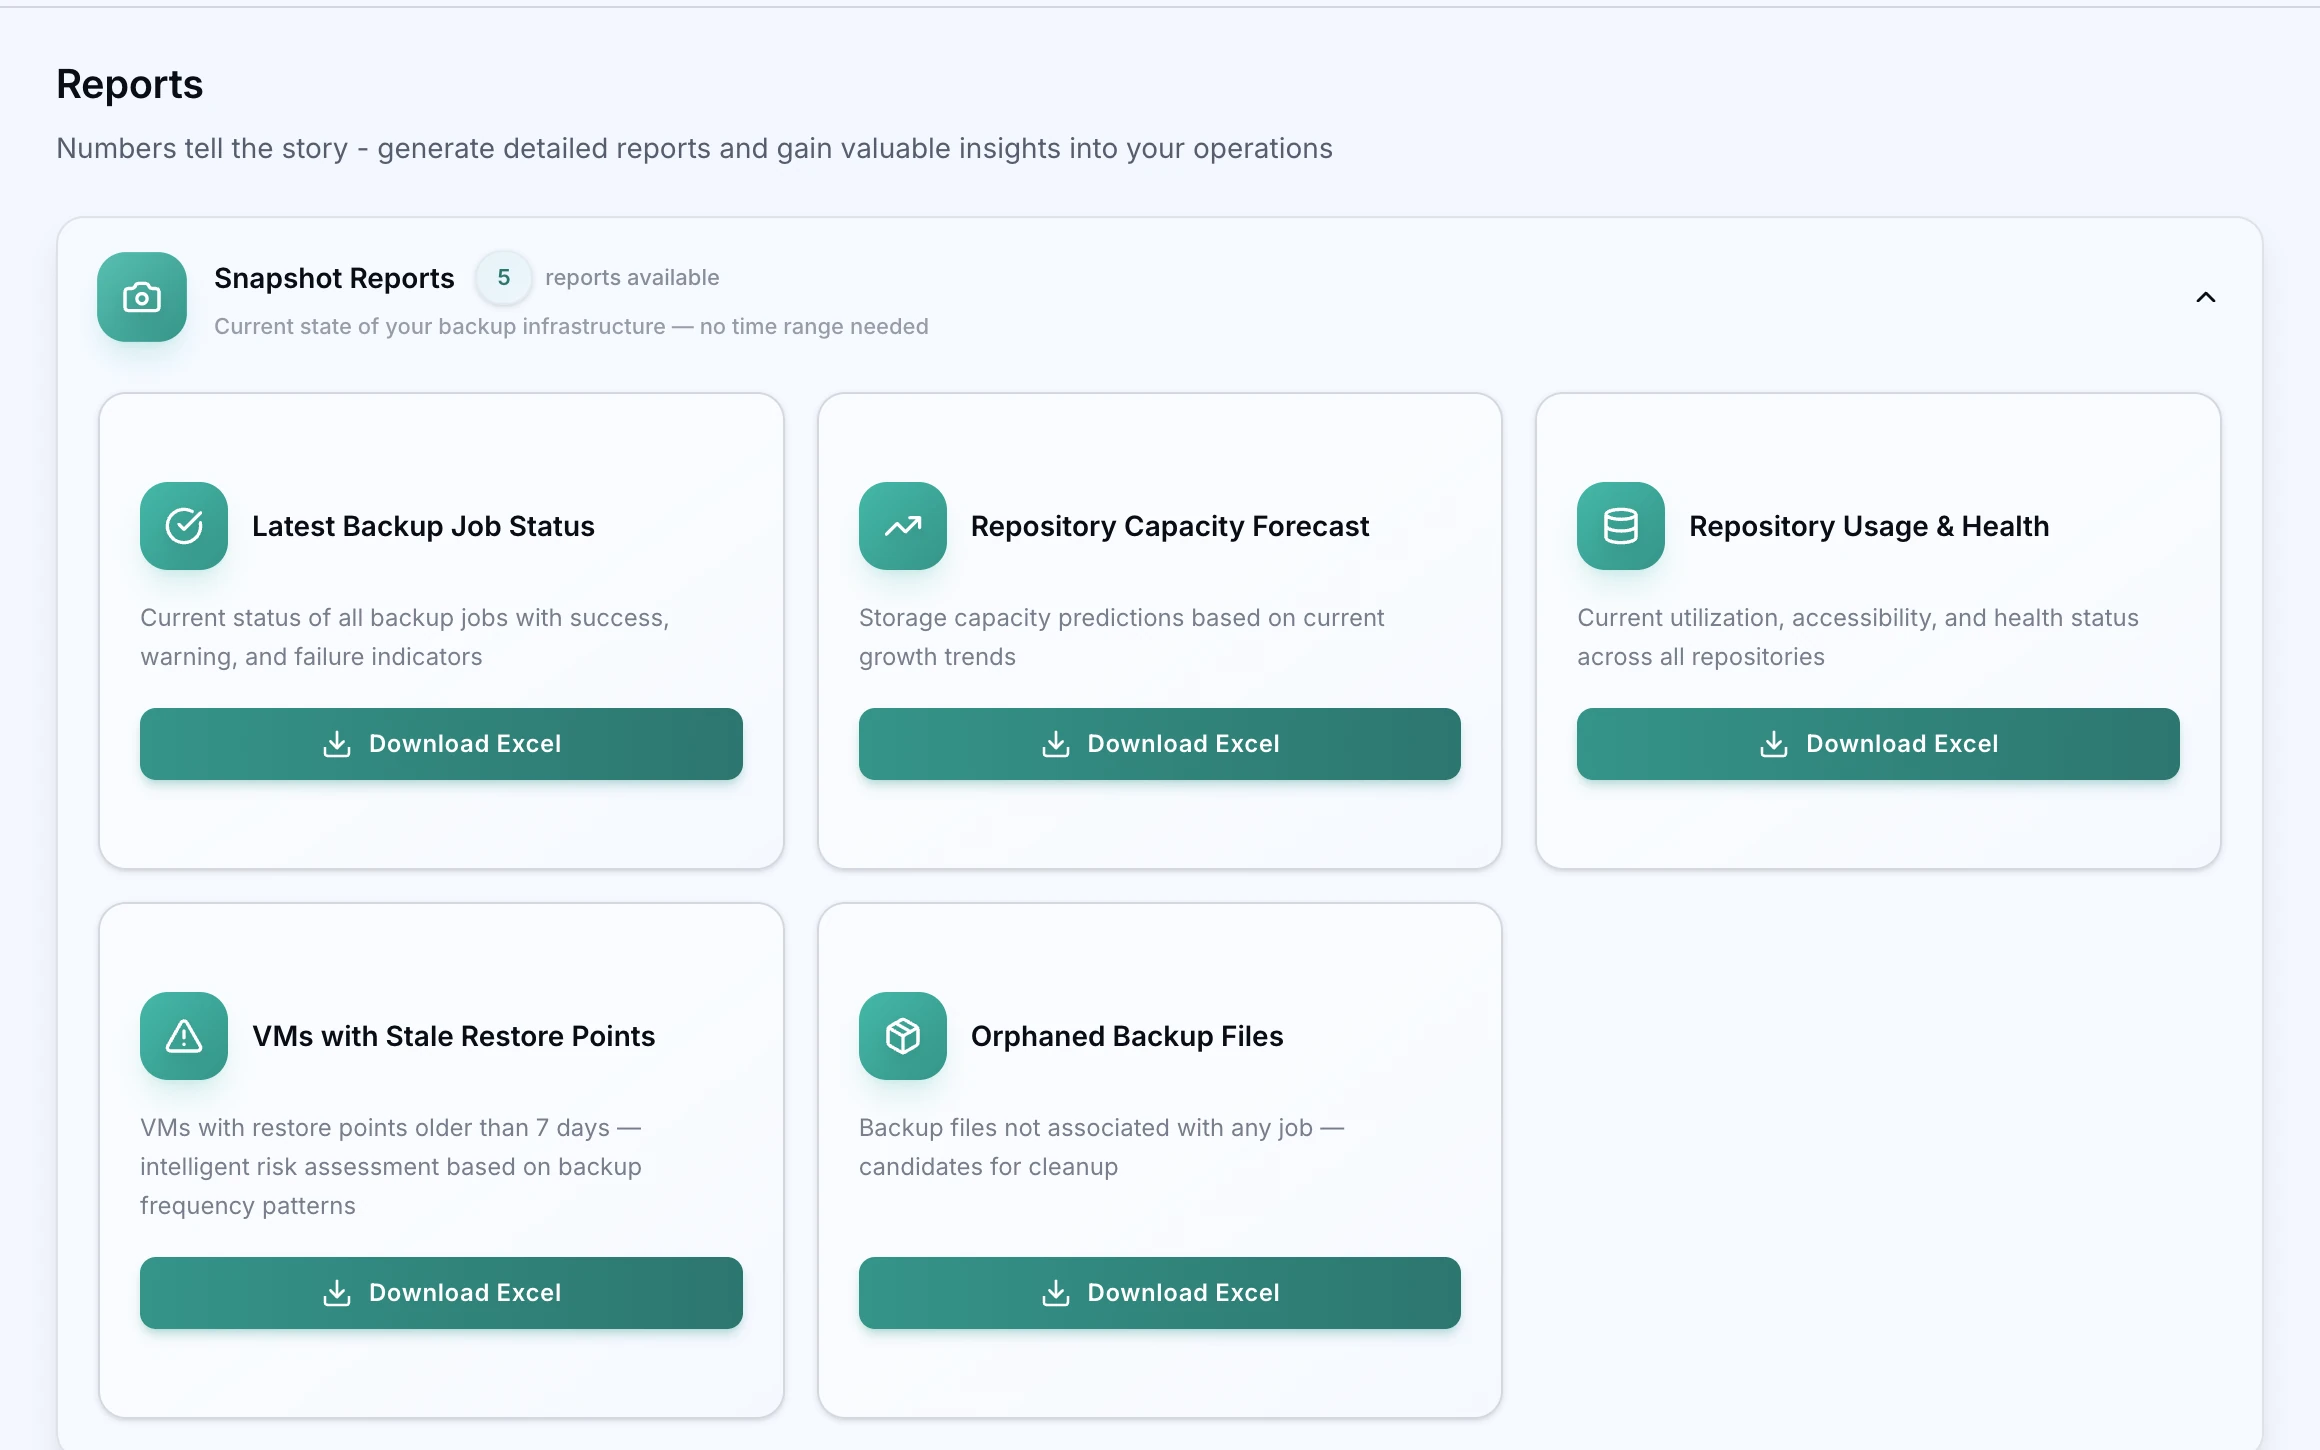The width and height of the screenshot is (2320, 1450).
Task: Click the 'Orphaned Backup Files' card title
Action: tap(1126, 1036)
